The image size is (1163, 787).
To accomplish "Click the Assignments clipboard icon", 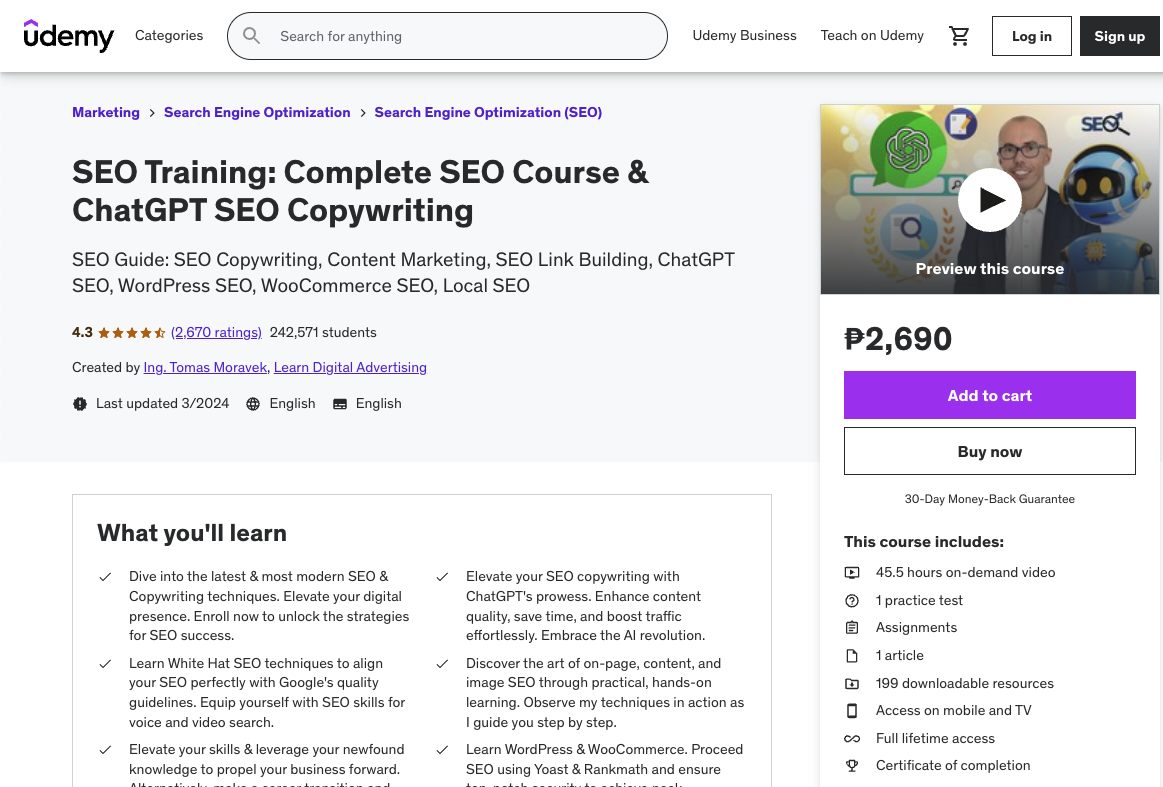I will coord(852,628).
